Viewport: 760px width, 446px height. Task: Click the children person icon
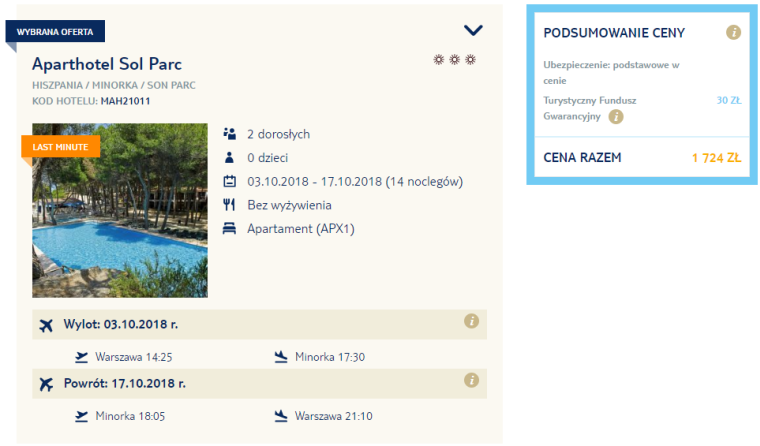(x=229, y=158)
